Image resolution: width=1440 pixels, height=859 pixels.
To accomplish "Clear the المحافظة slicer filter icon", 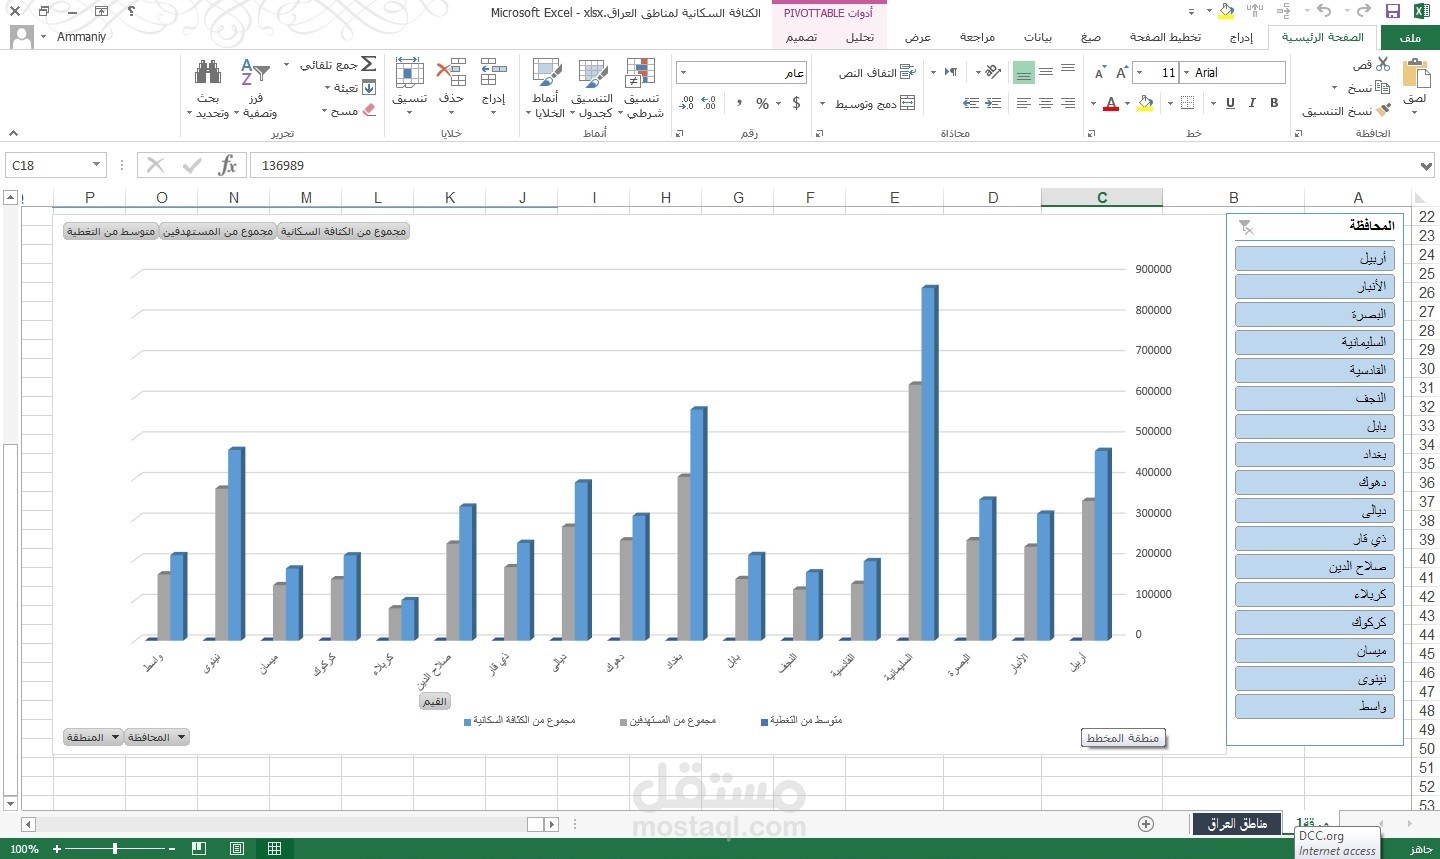I will pyautogui.click(x=1245, y=227).
